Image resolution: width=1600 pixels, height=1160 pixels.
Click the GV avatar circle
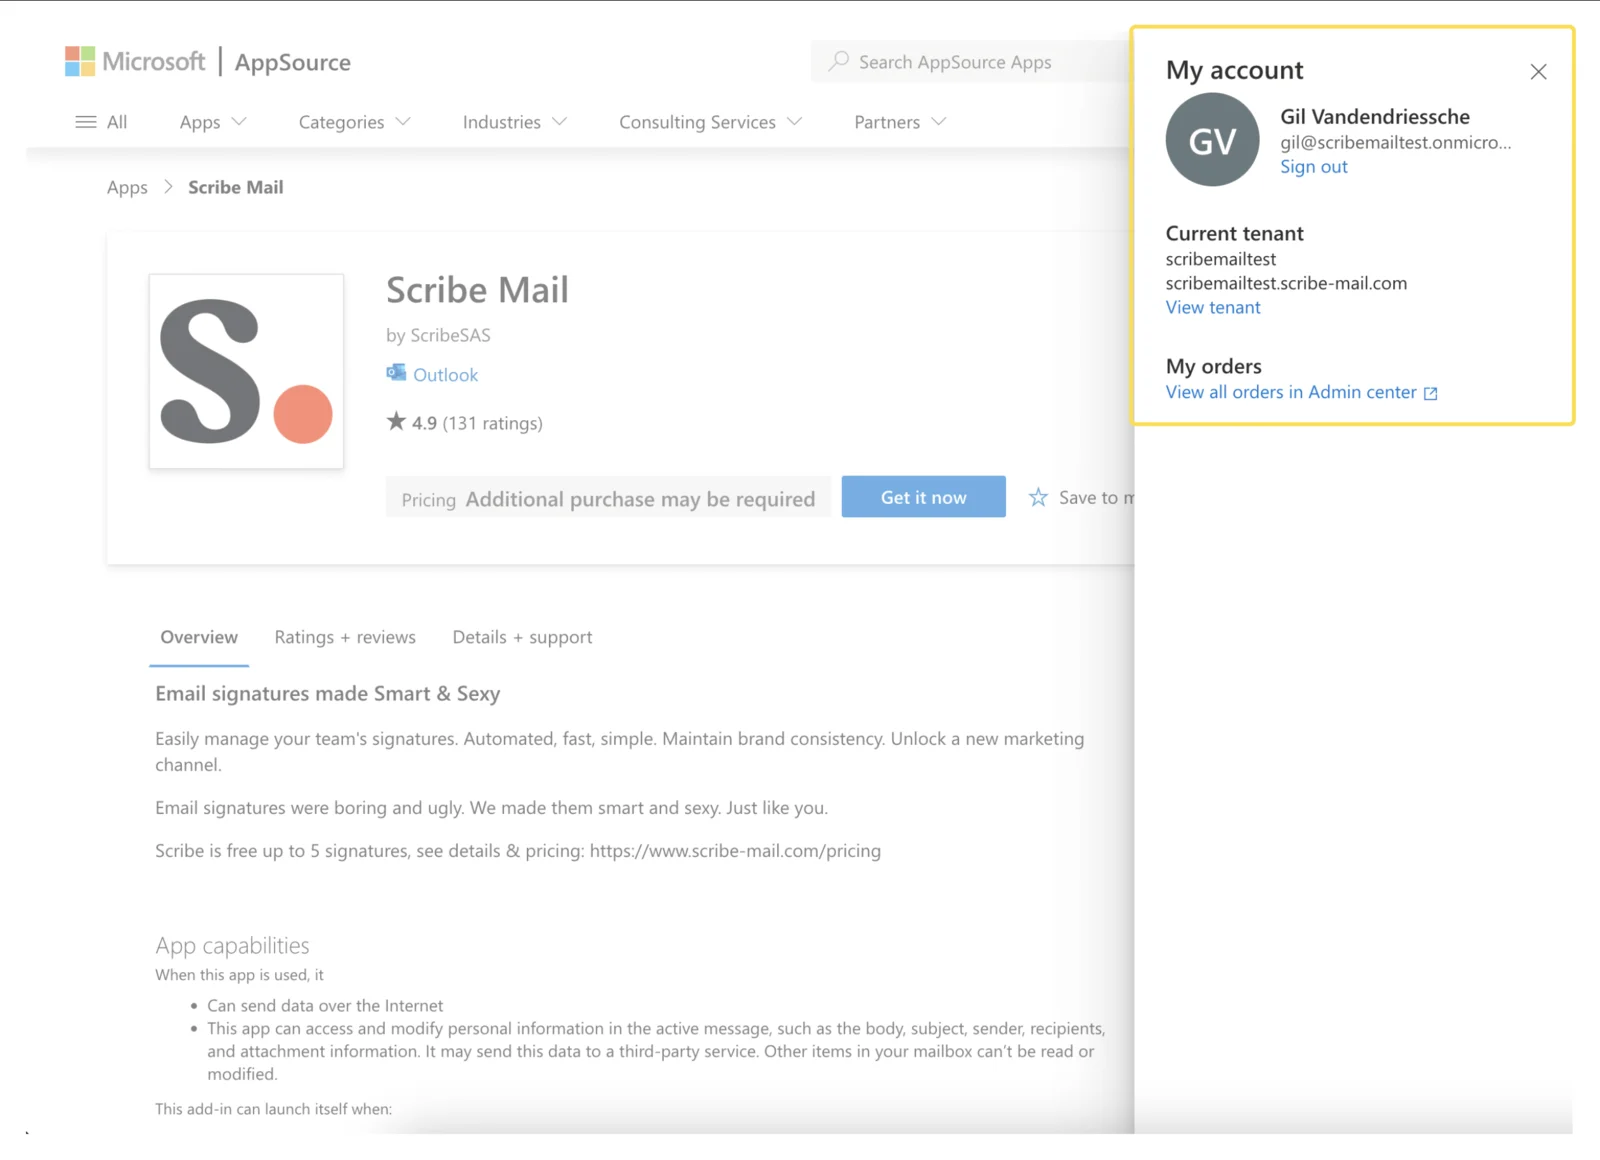1212,140
